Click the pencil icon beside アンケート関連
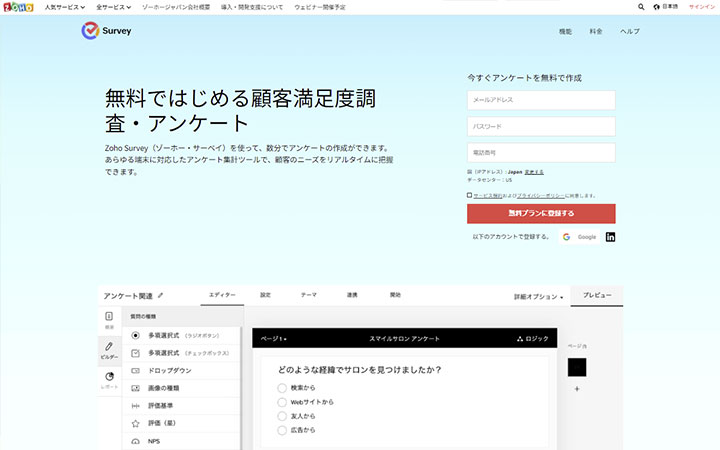The height and width of the screenshot is (450, 720). 160,296
